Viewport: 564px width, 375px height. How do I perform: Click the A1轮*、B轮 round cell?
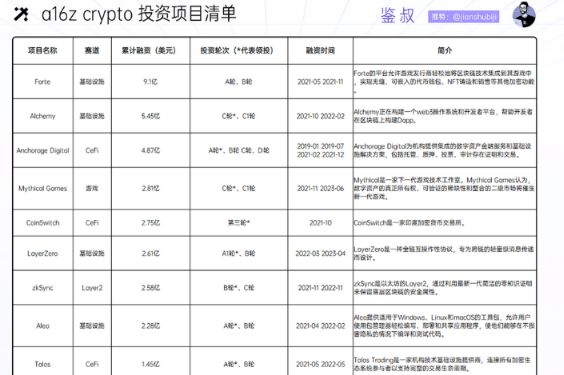[x=239, y=253]
